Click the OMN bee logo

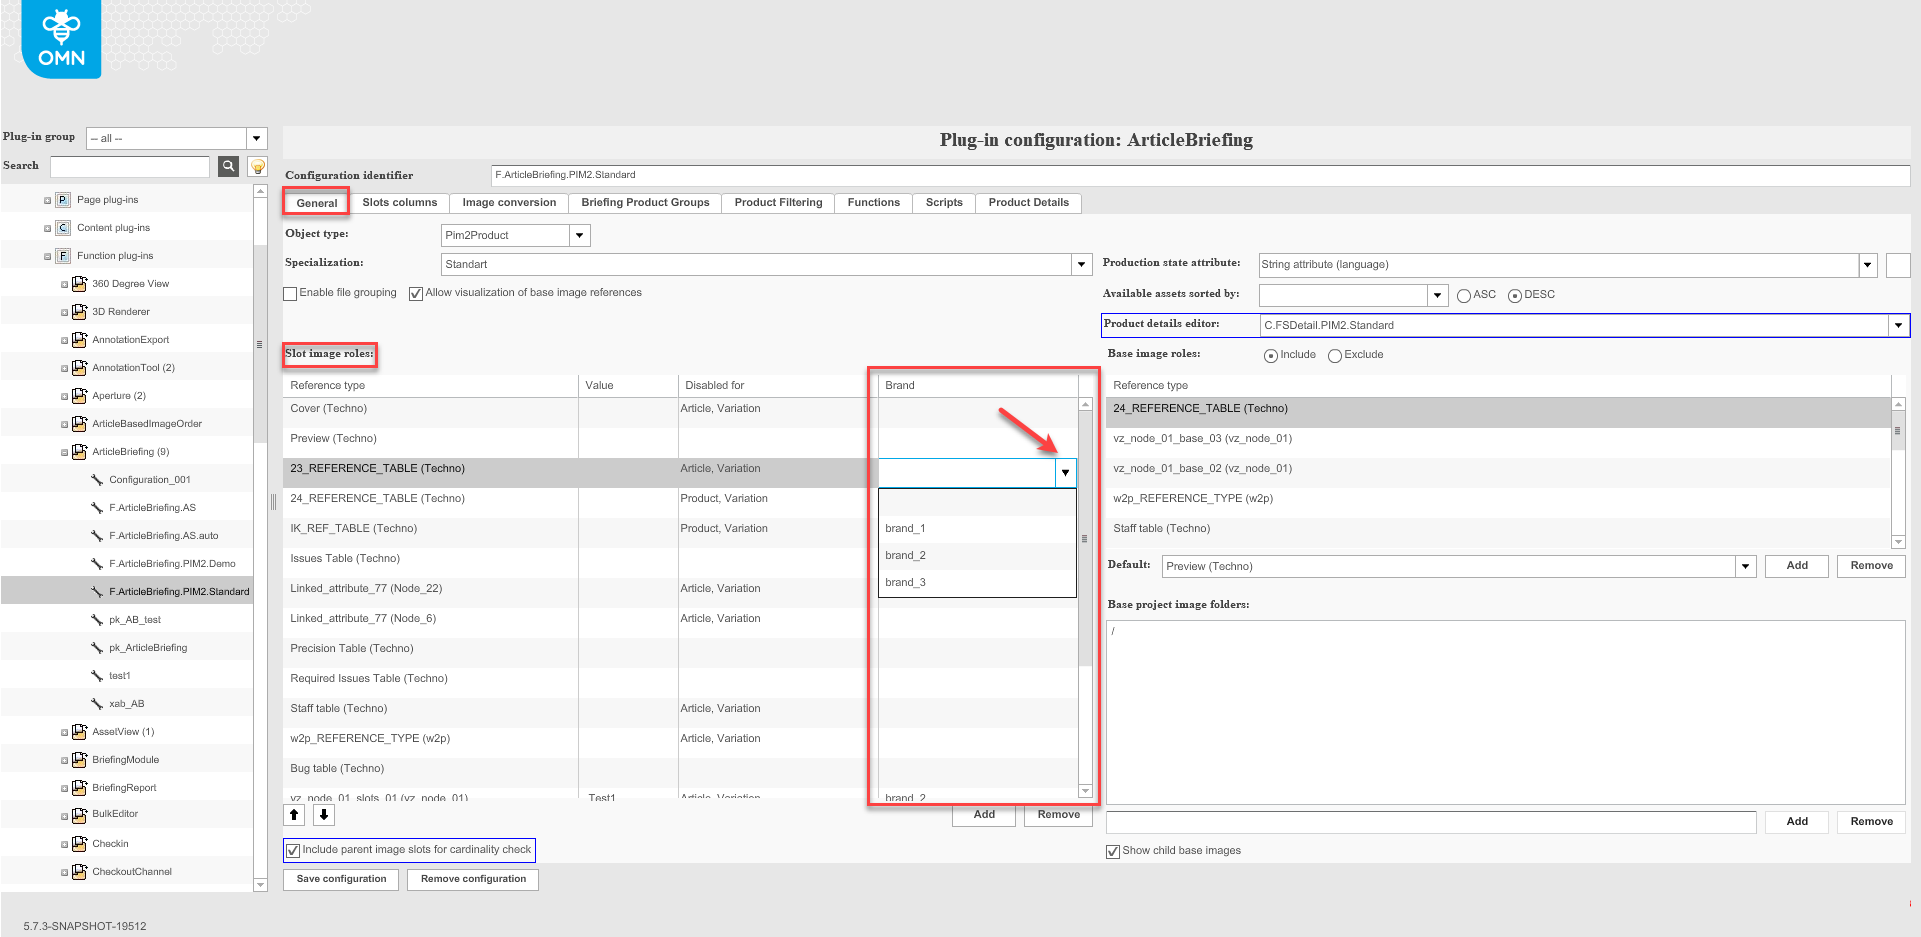[x=60, y=38]
